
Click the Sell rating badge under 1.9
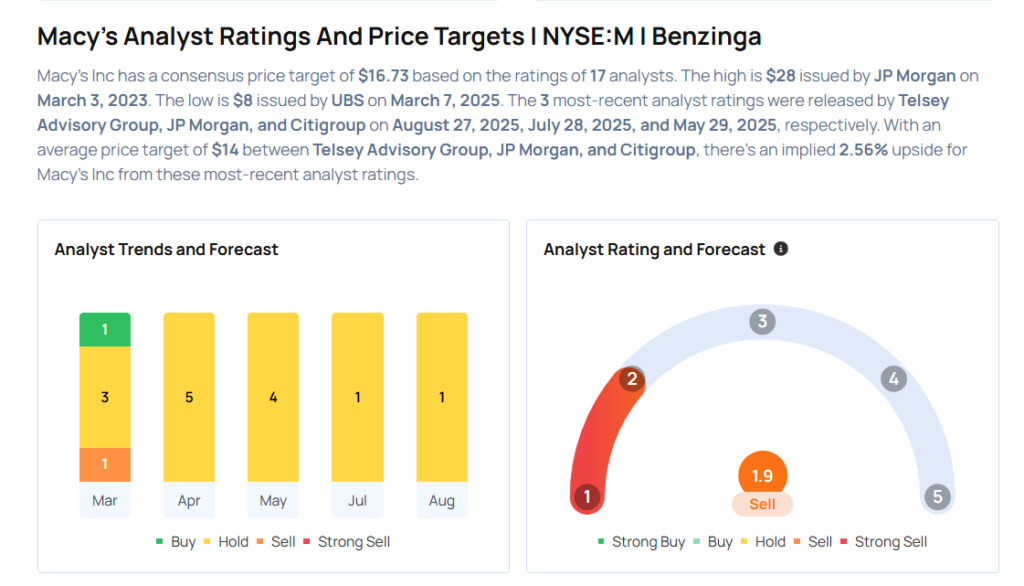coord(762,504)
